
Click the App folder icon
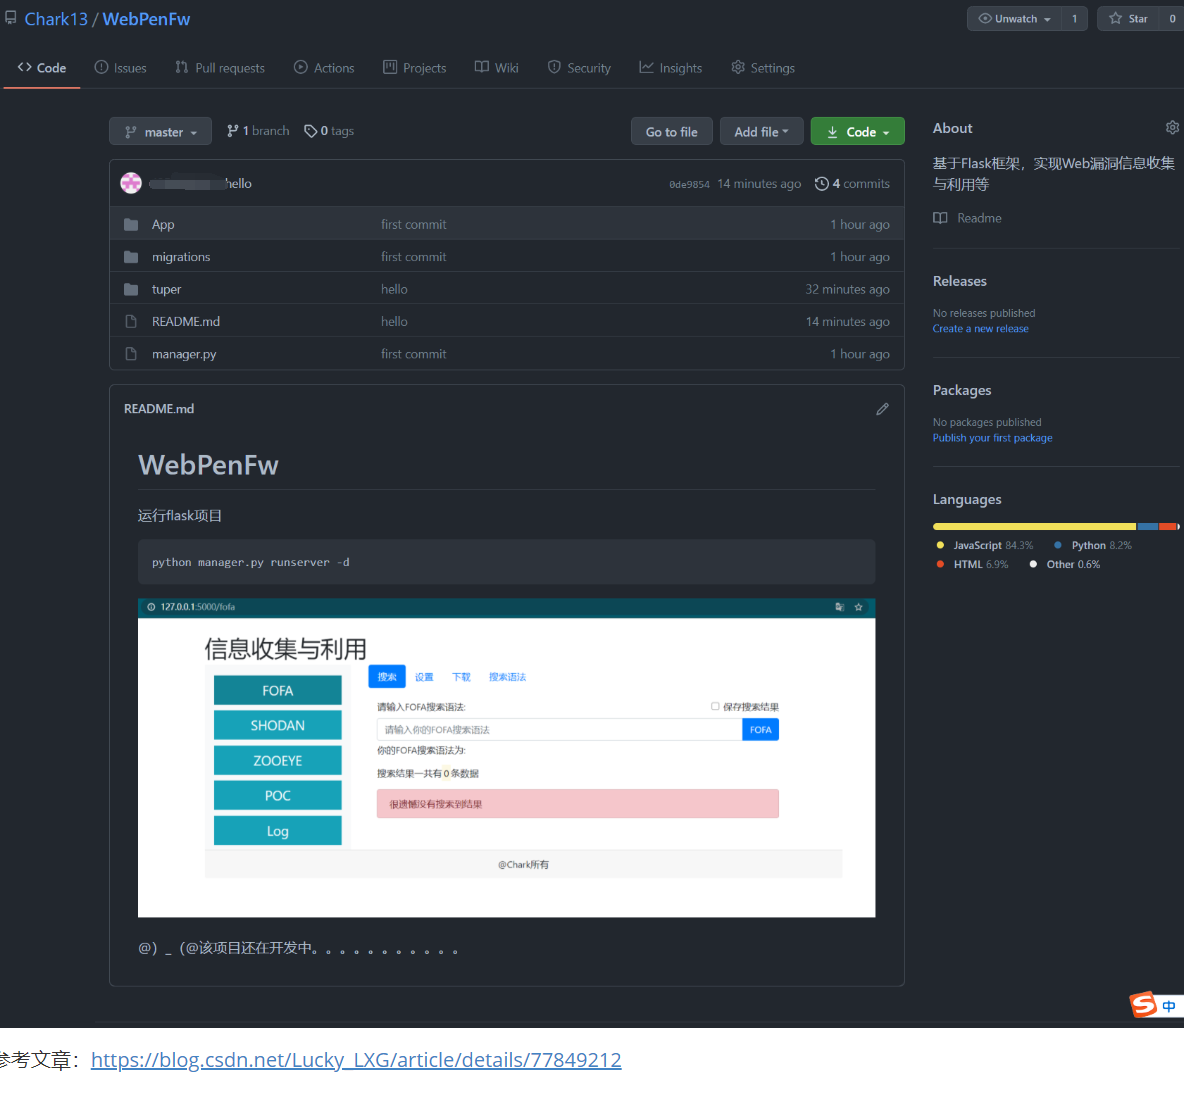coord(131,224)
